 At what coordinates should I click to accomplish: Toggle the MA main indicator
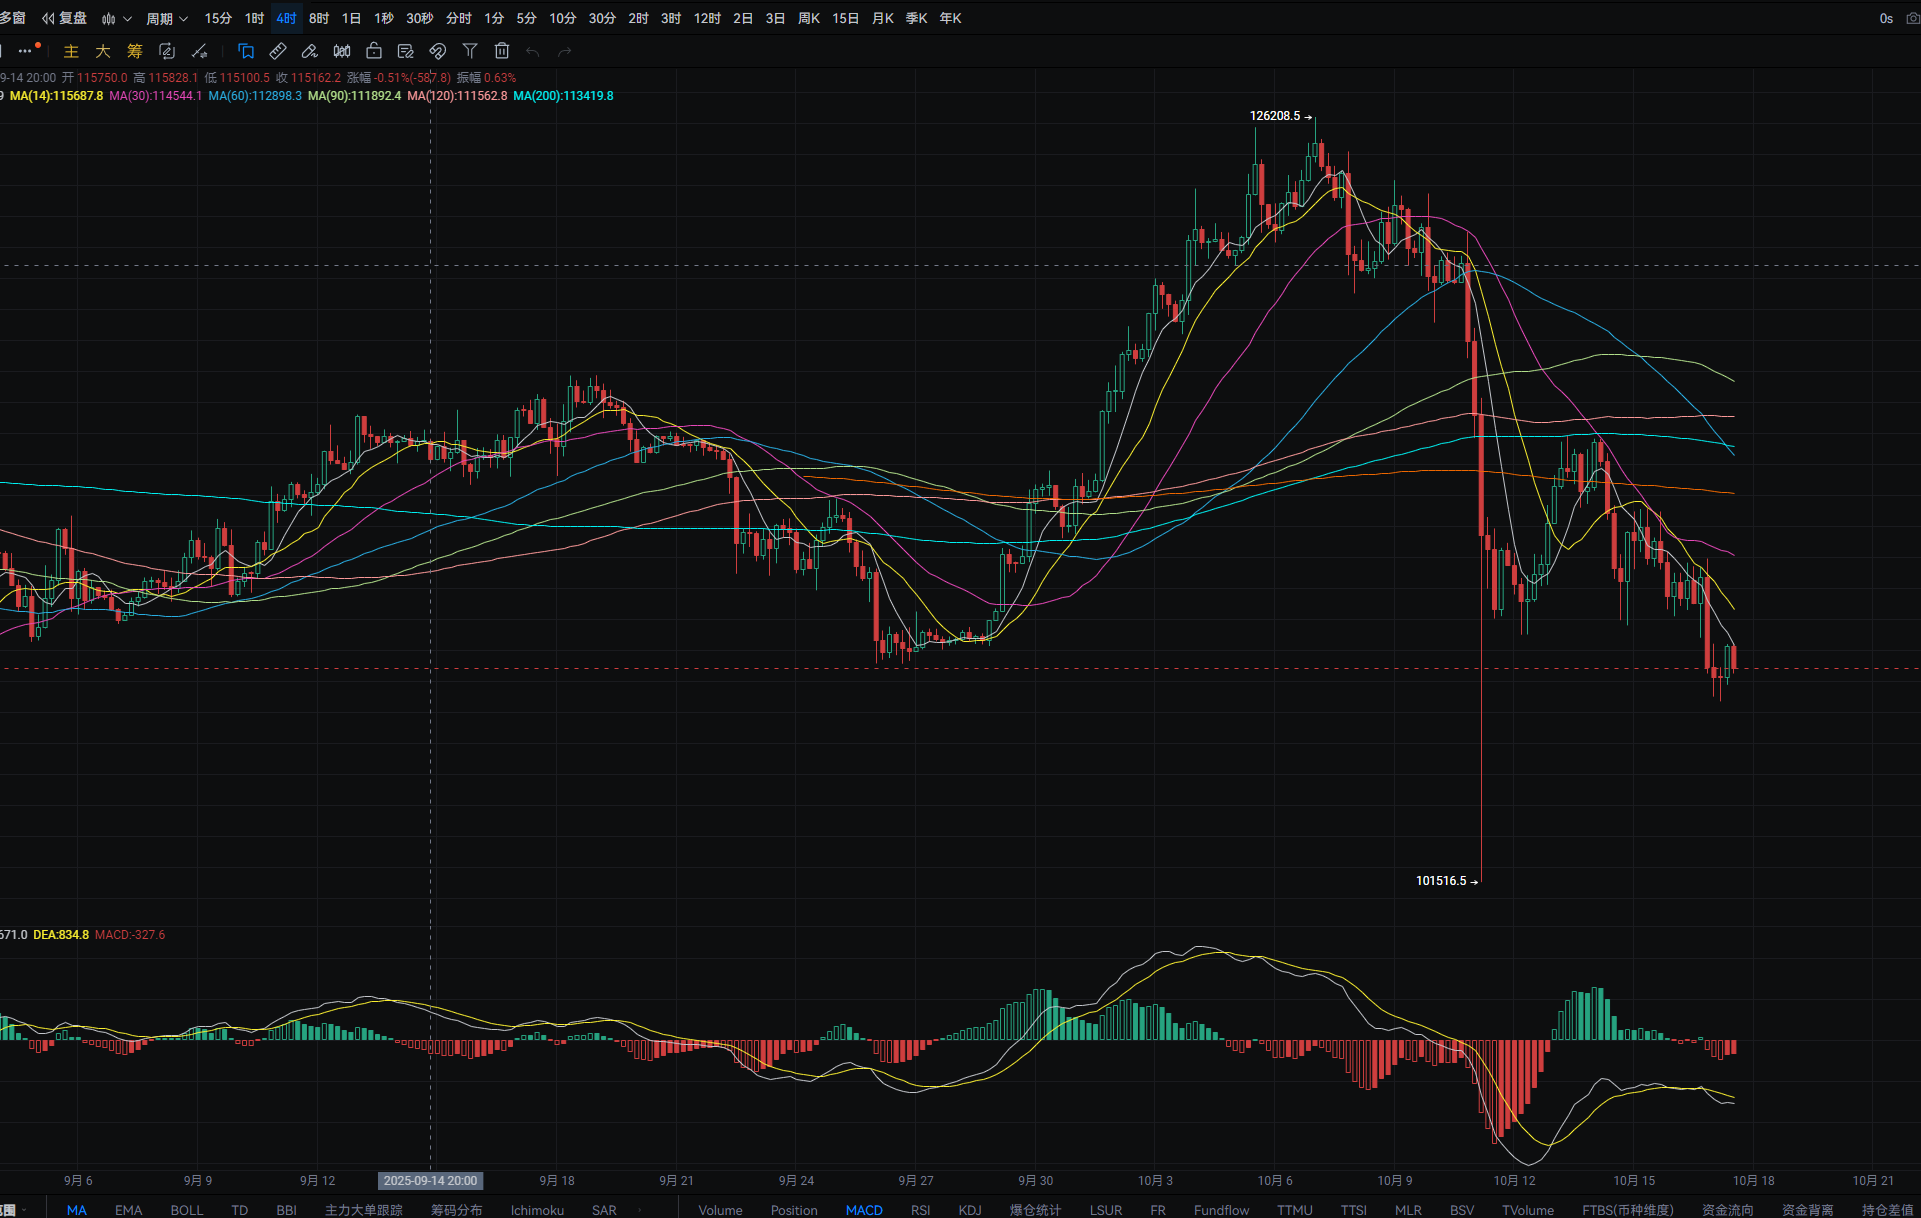point(77,1210)
